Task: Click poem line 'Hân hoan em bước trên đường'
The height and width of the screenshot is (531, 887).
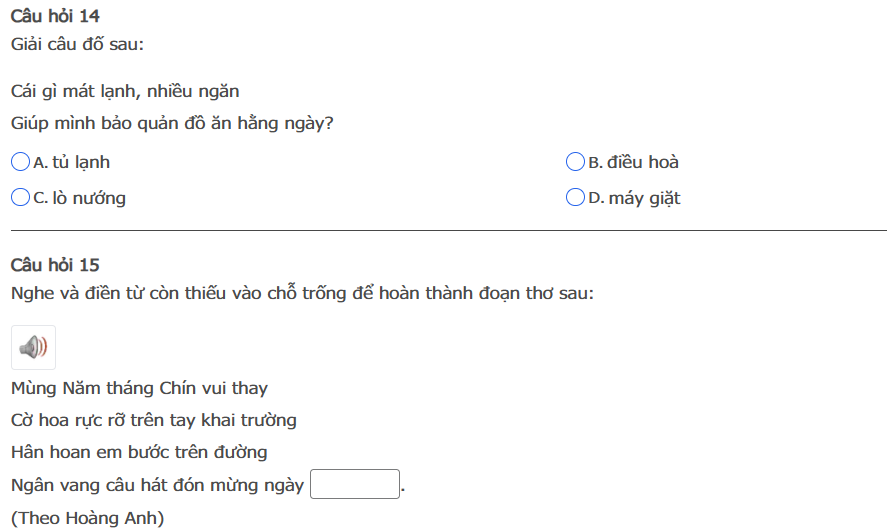Action: (x=139, y=452)
